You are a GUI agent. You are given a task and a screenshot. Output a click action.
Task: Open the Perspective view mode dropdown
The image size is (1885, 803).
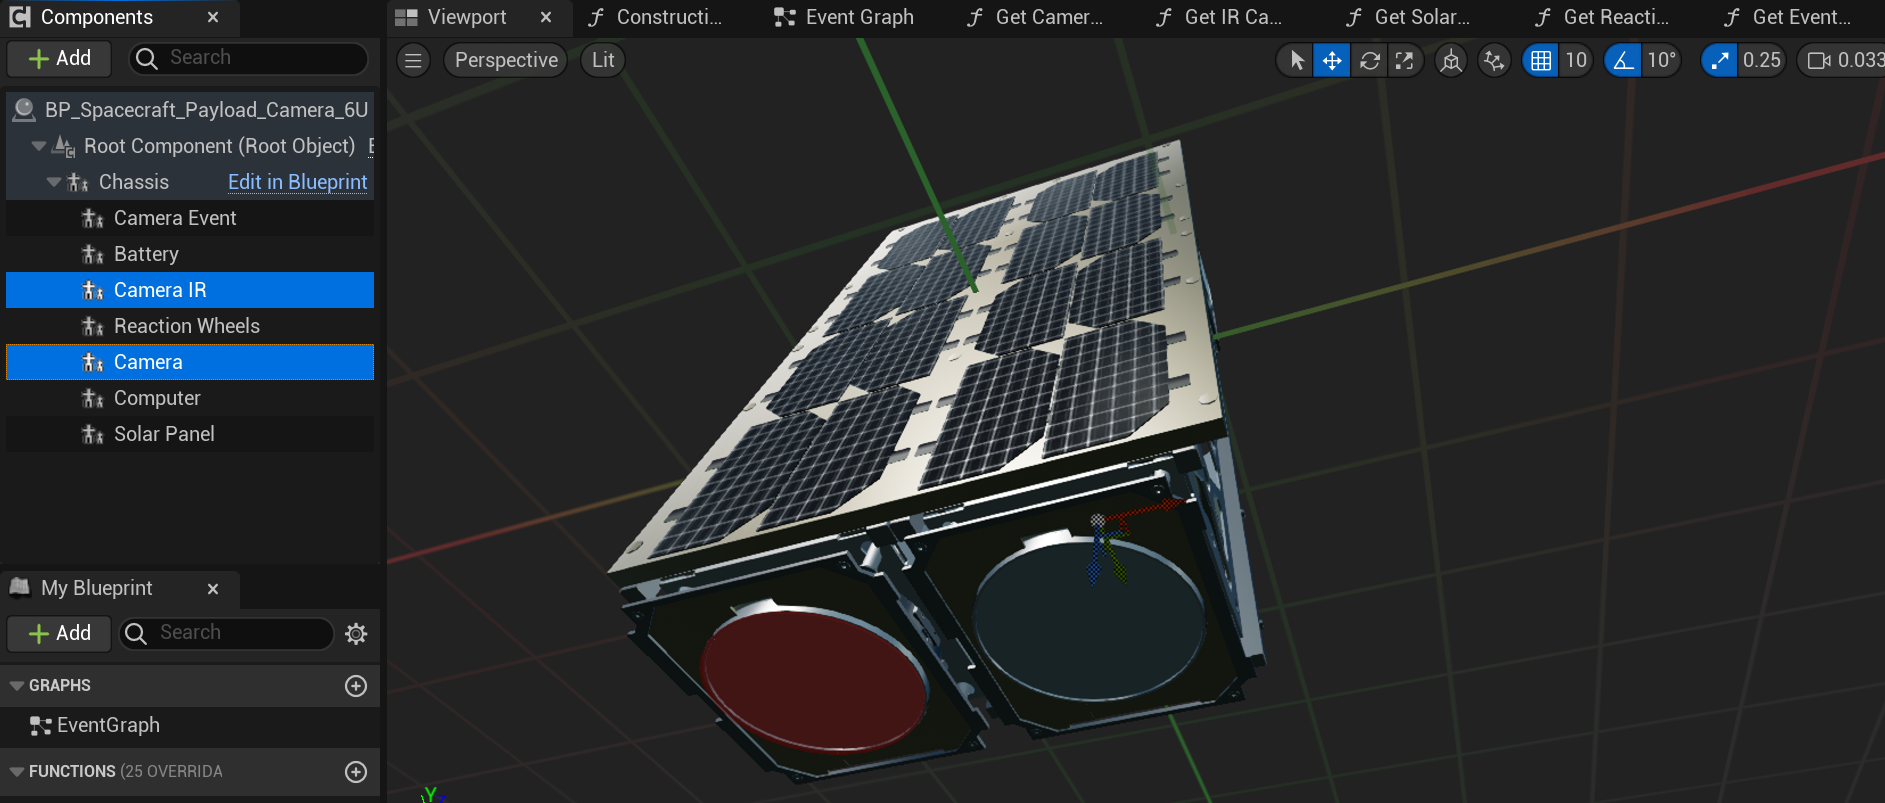click(506, 60)
